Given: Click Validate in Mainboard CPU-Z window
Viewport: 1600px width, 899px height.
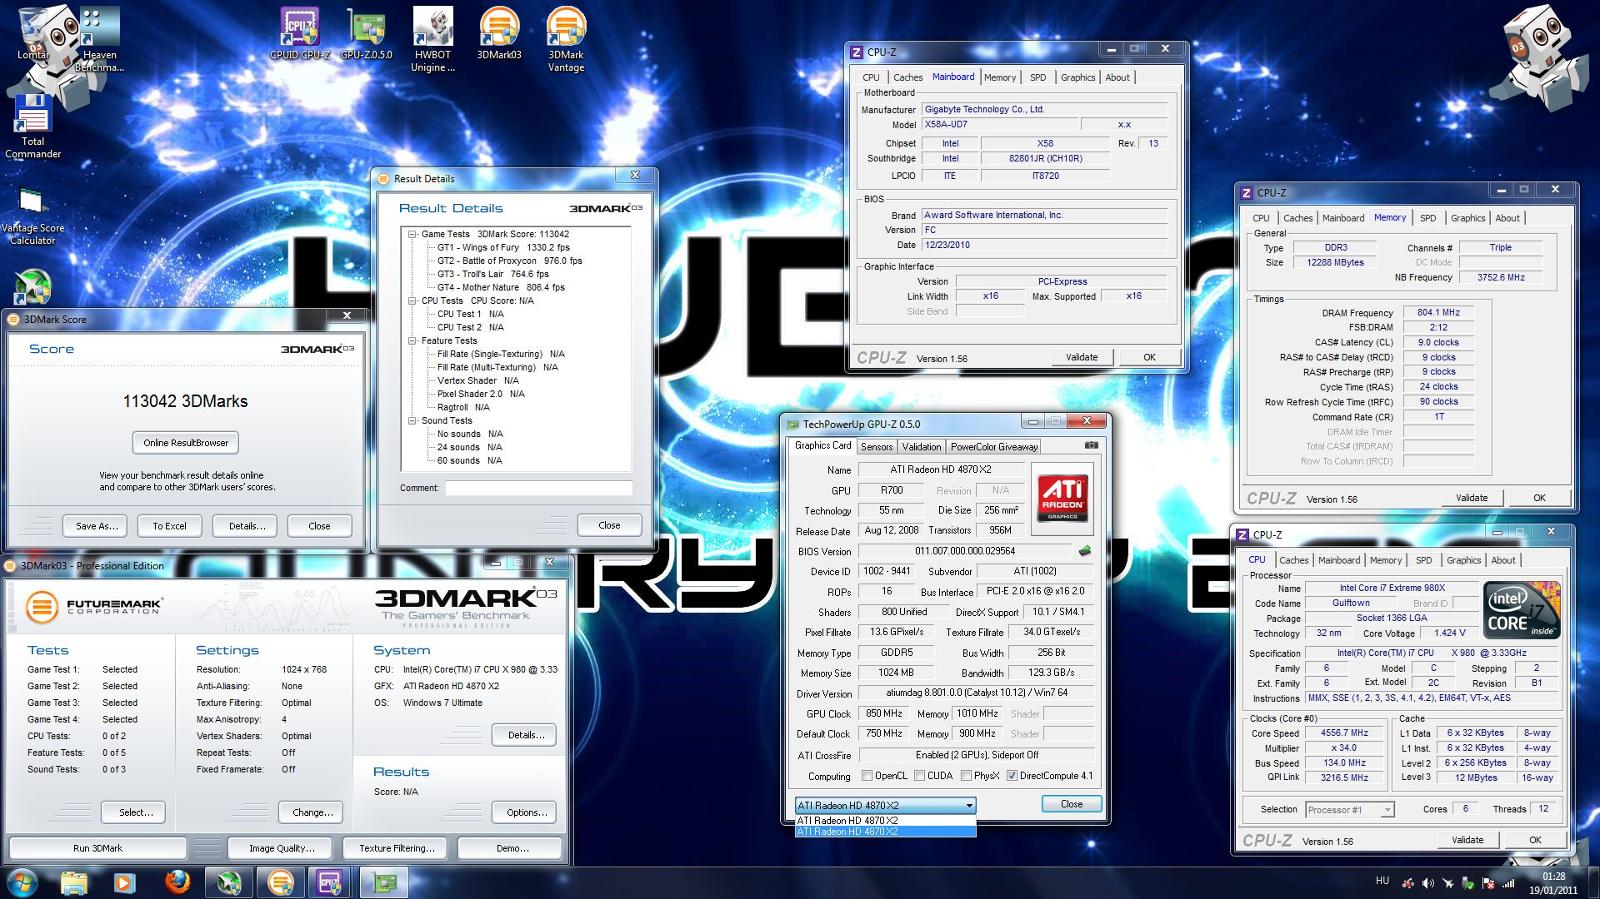Looking at the screenshot, I should tap(1082, 357).
